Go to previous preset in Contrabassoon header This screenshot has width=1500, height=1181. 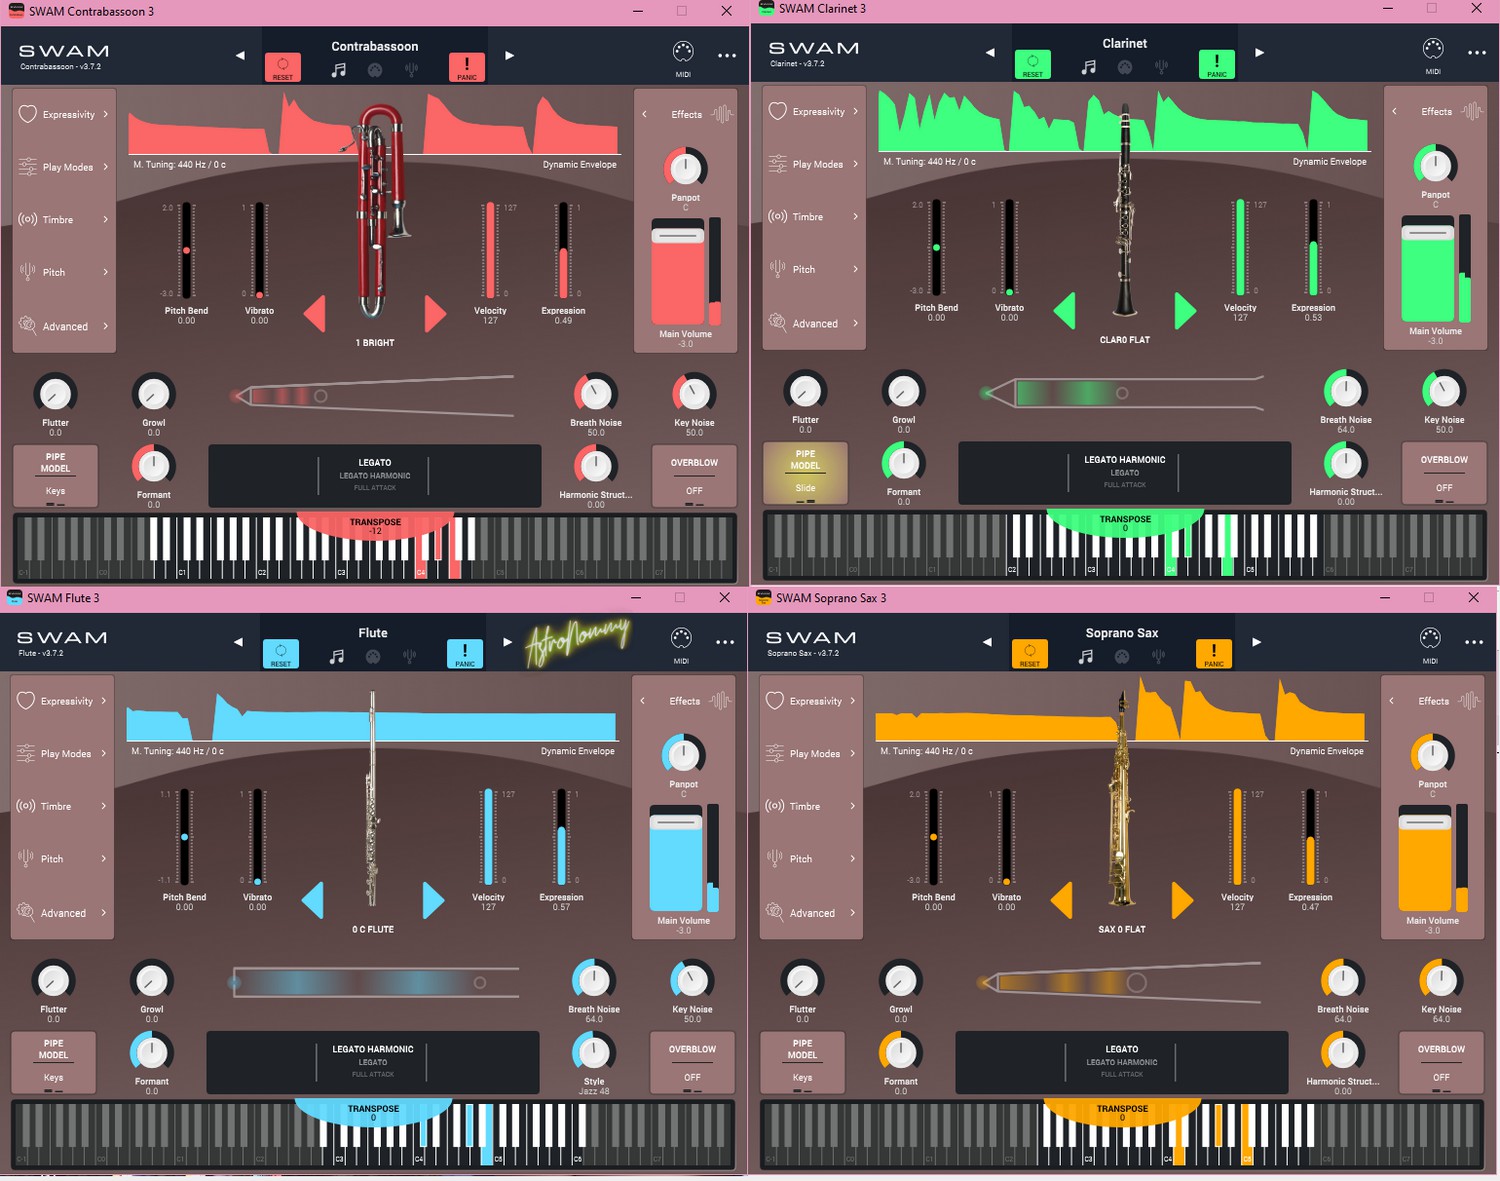[x=240, y=56]
